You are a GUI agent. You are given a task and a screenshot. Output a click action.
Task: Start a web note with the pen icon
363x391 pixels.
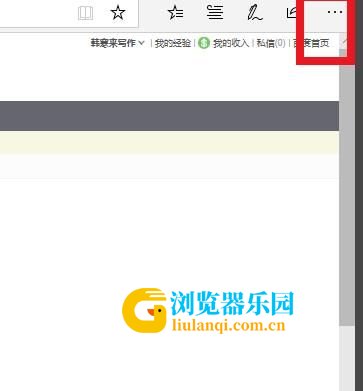(x=255, y=13)
